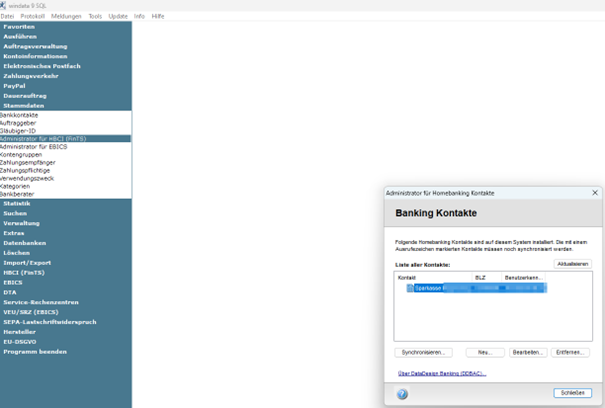Open the Meldungen menu
Image resolution: width=605 pixels, height=408 pixels.
coord(66,16)
